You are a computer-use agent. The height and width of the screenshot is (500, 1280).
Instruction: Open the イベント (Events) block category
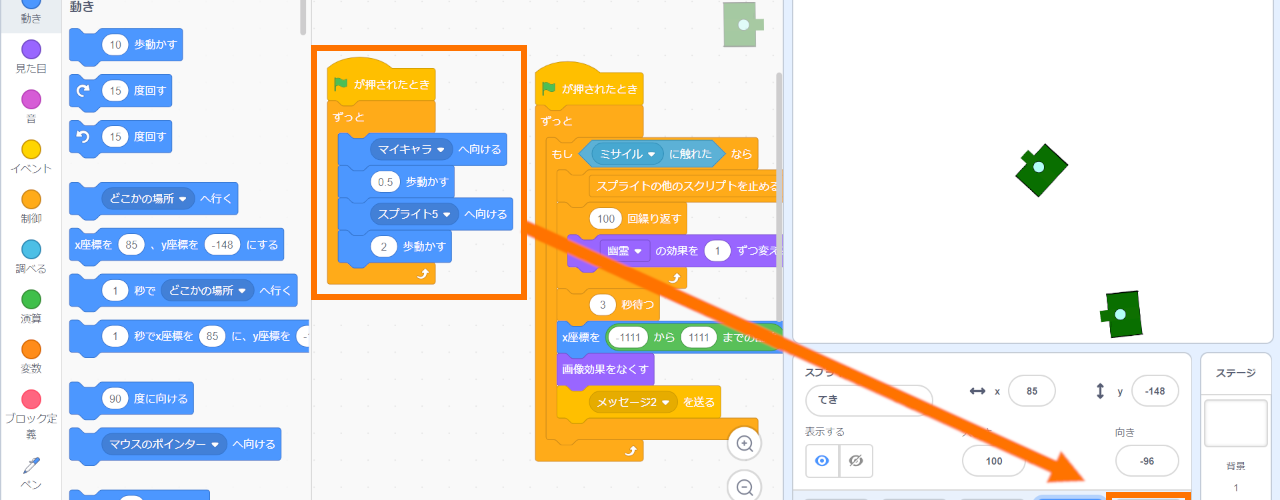[31, 156]
